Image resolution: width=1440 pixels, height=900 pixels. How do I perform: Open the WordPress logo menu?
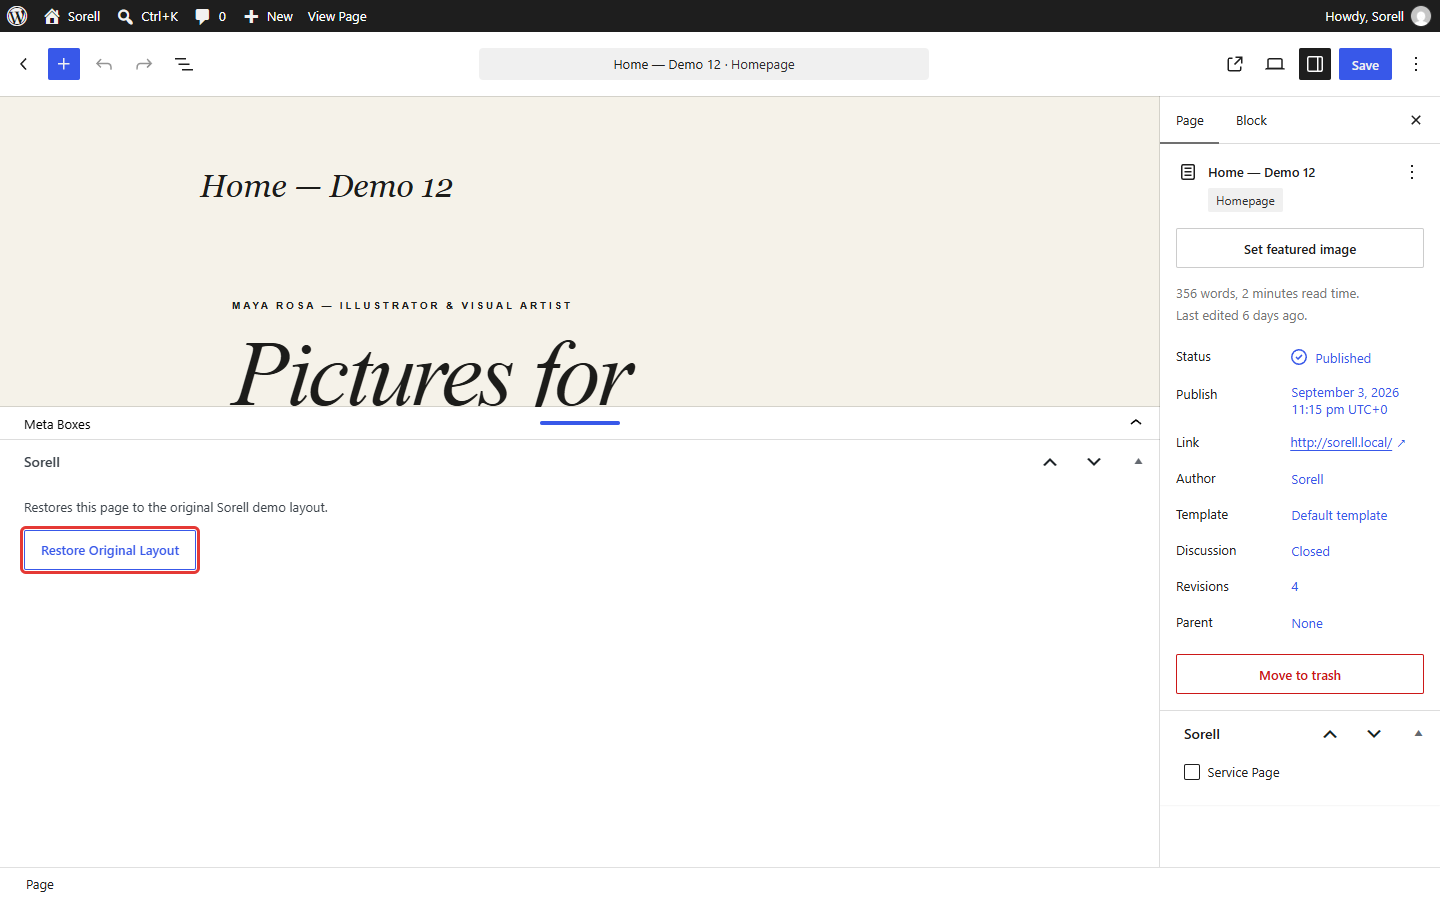point(17,16)
